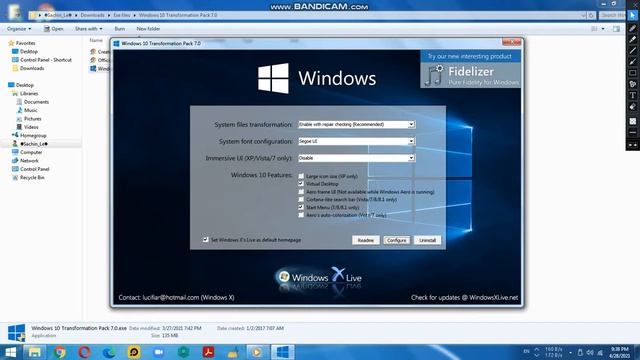Open Zoom from the taskbar

[159, 352]
